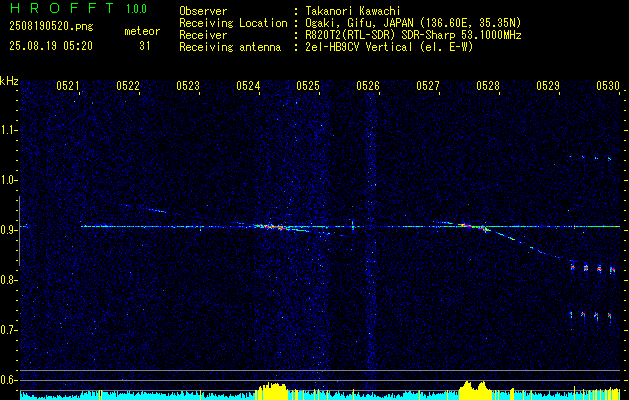Click the bright meteor echo near 0524
The height and width of the screenshot is (400, 629).
coord(273,227)
